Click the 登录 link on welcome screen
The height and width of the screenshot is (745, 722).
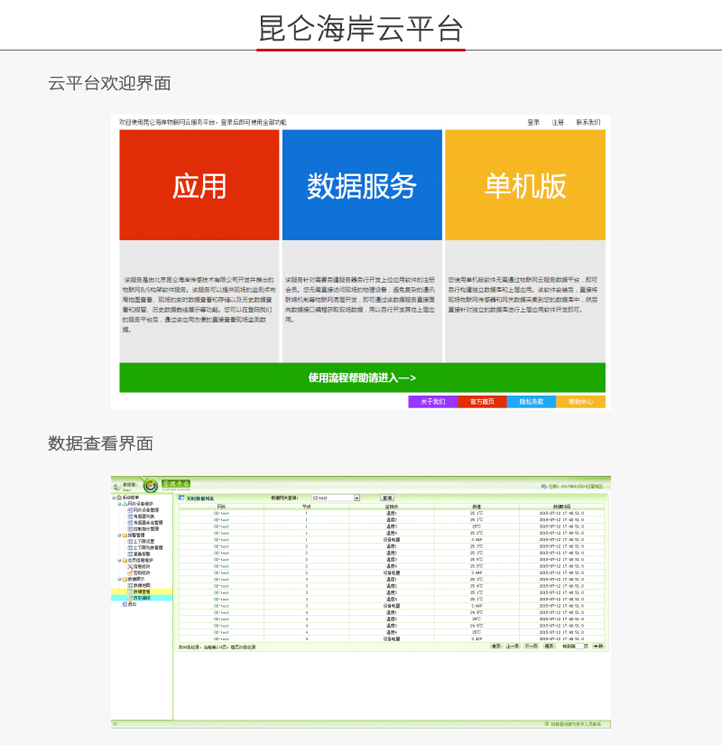[x=533, y=122]
